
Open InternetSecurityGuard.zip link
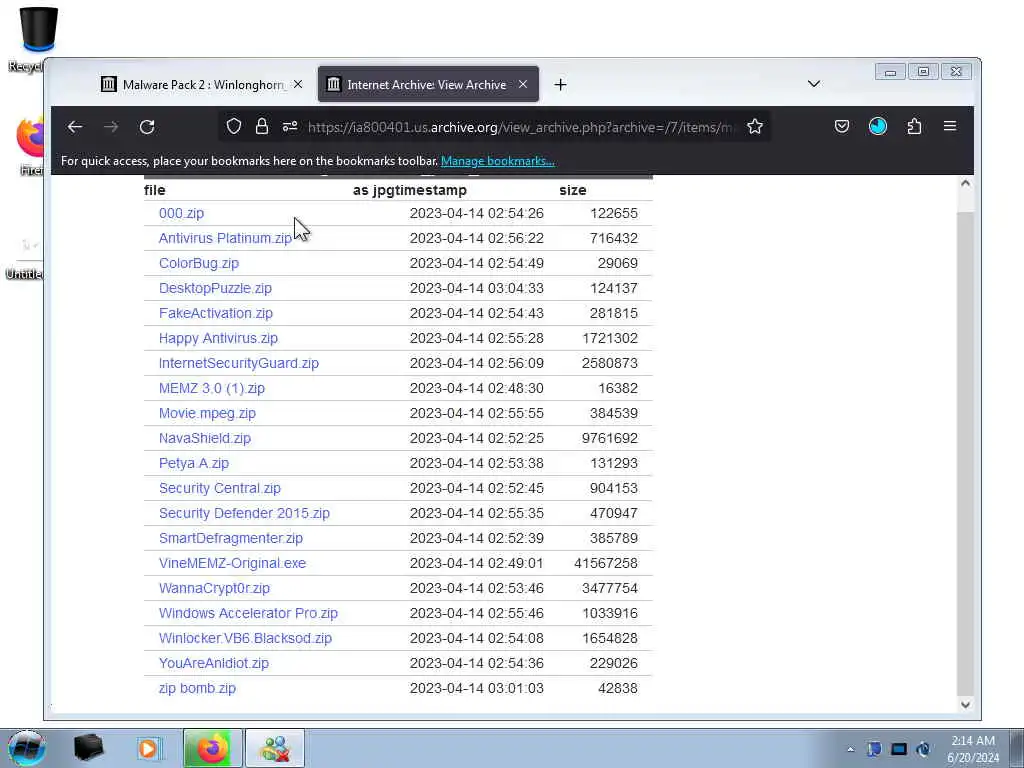(238, 363)
